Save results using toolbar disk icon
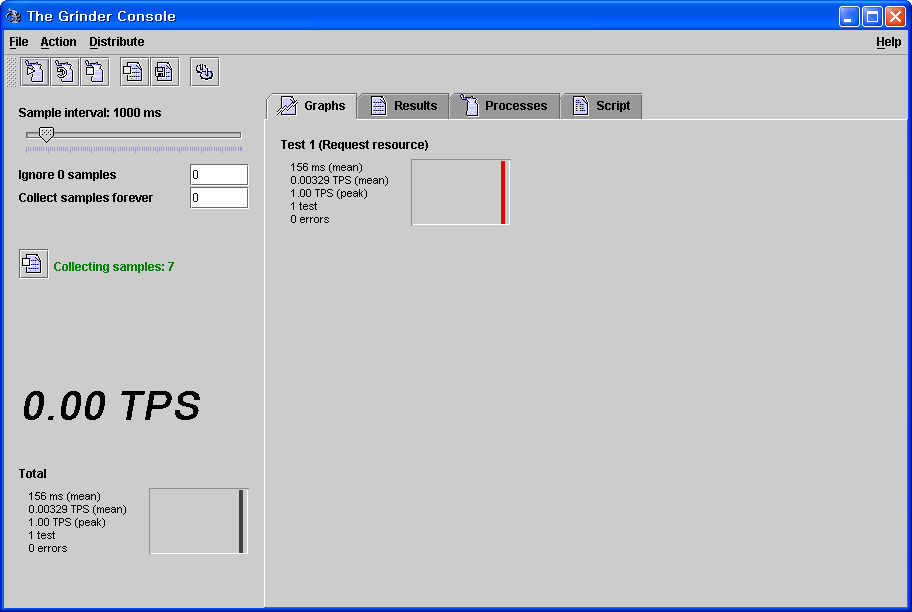The image size is (912, 612). click(165, 72)
